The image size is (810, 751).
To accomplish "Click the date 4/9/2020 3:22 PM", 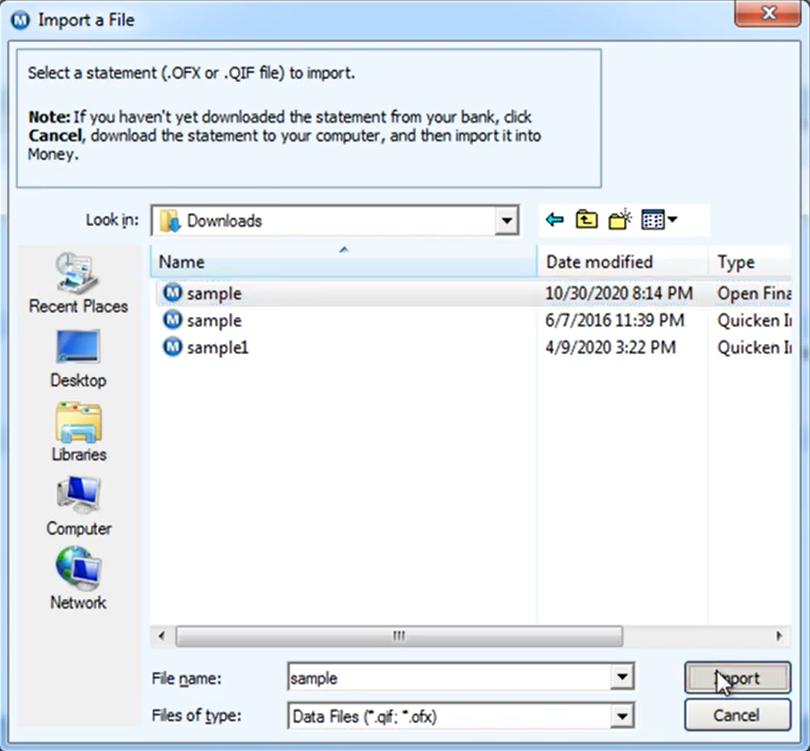I will pos(610,347).
